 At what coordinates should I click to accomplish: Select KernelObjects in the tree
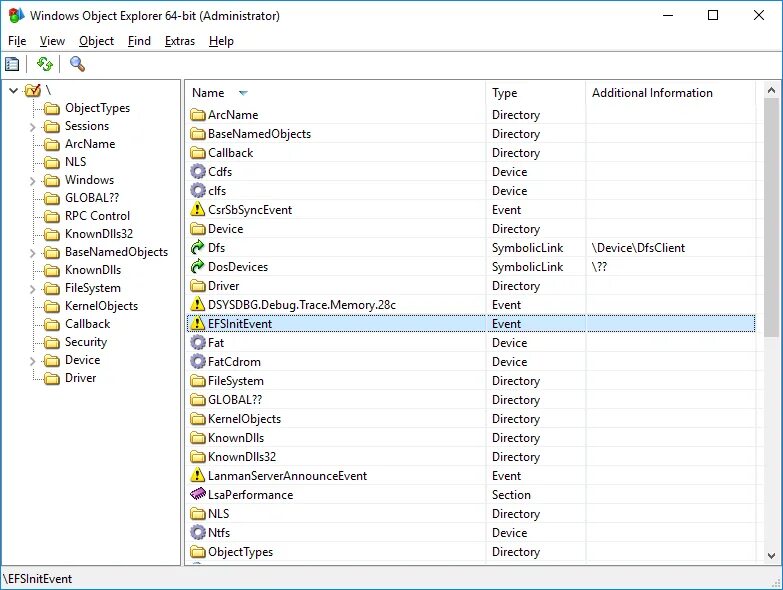pyautogui.click(x=101, y=305)
